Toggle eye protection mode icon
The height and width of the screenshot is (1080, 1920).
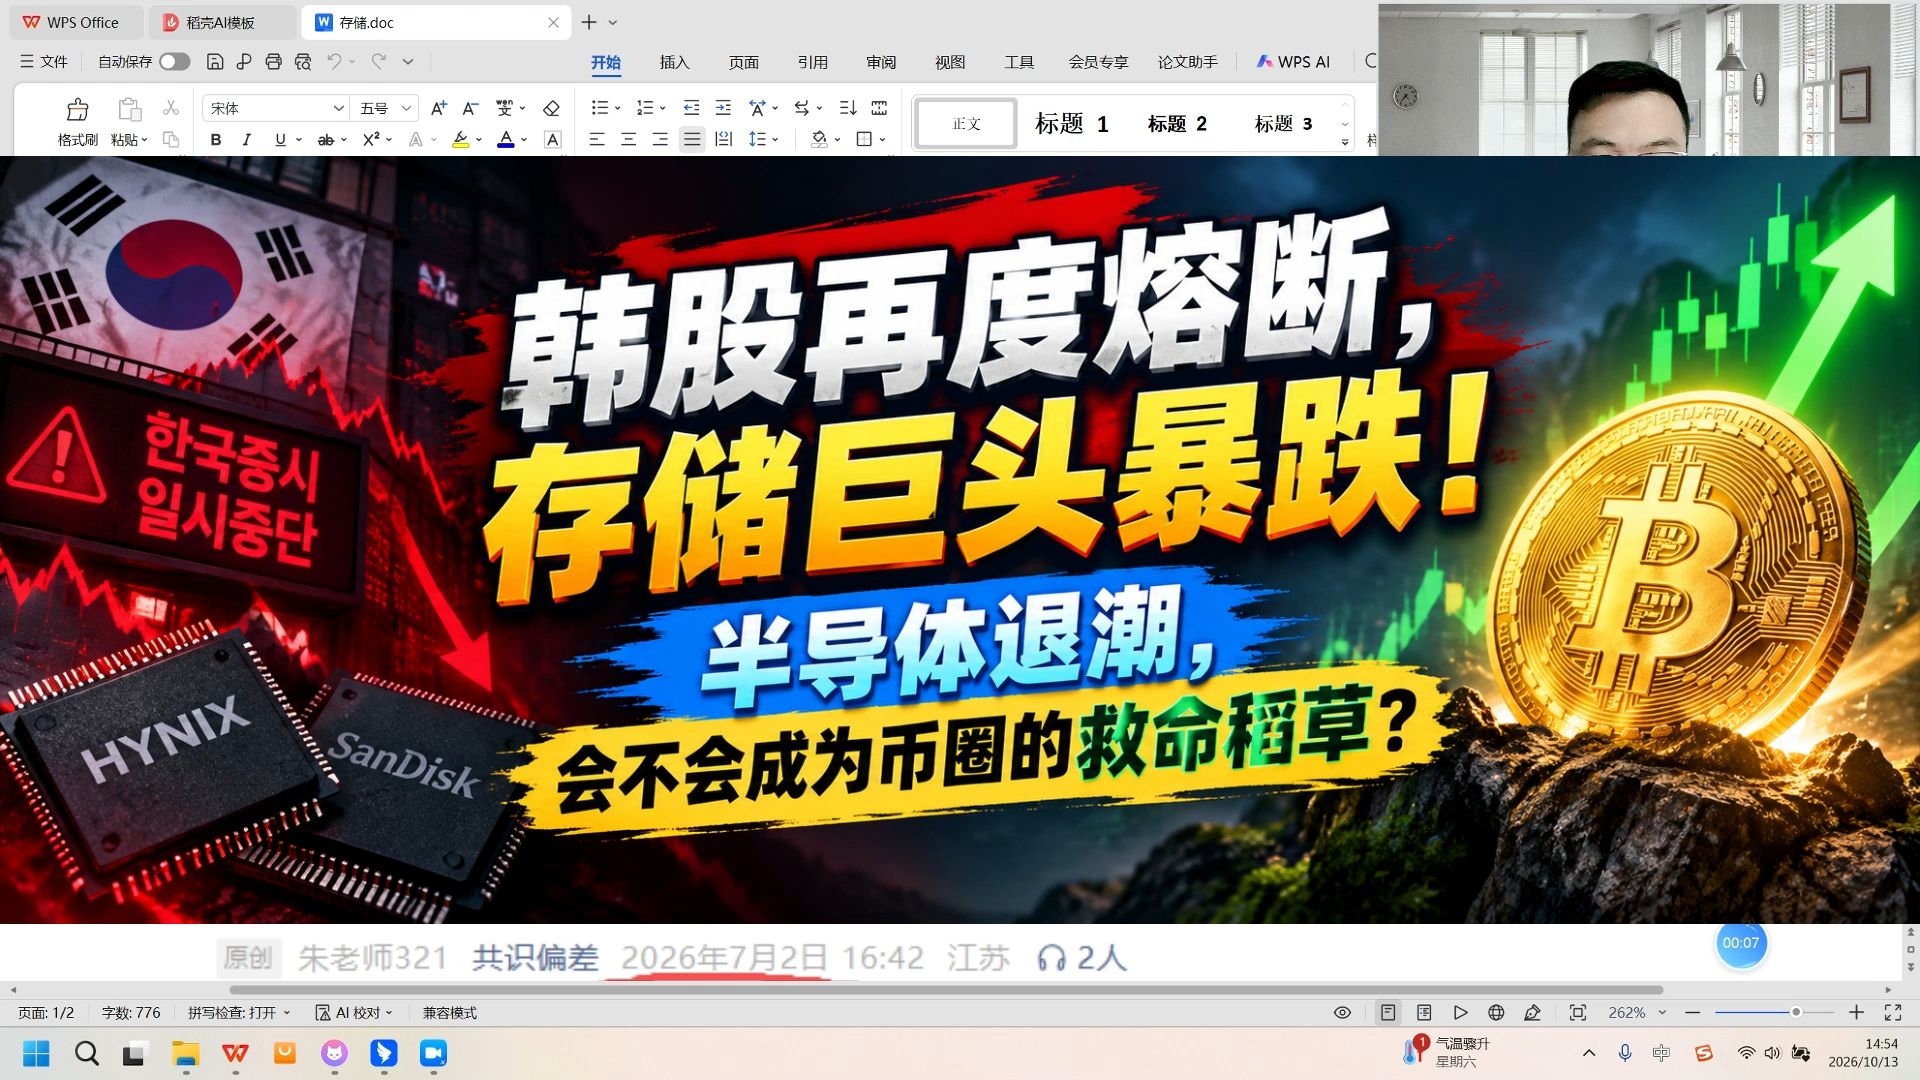click(x=1342, y=1012)
